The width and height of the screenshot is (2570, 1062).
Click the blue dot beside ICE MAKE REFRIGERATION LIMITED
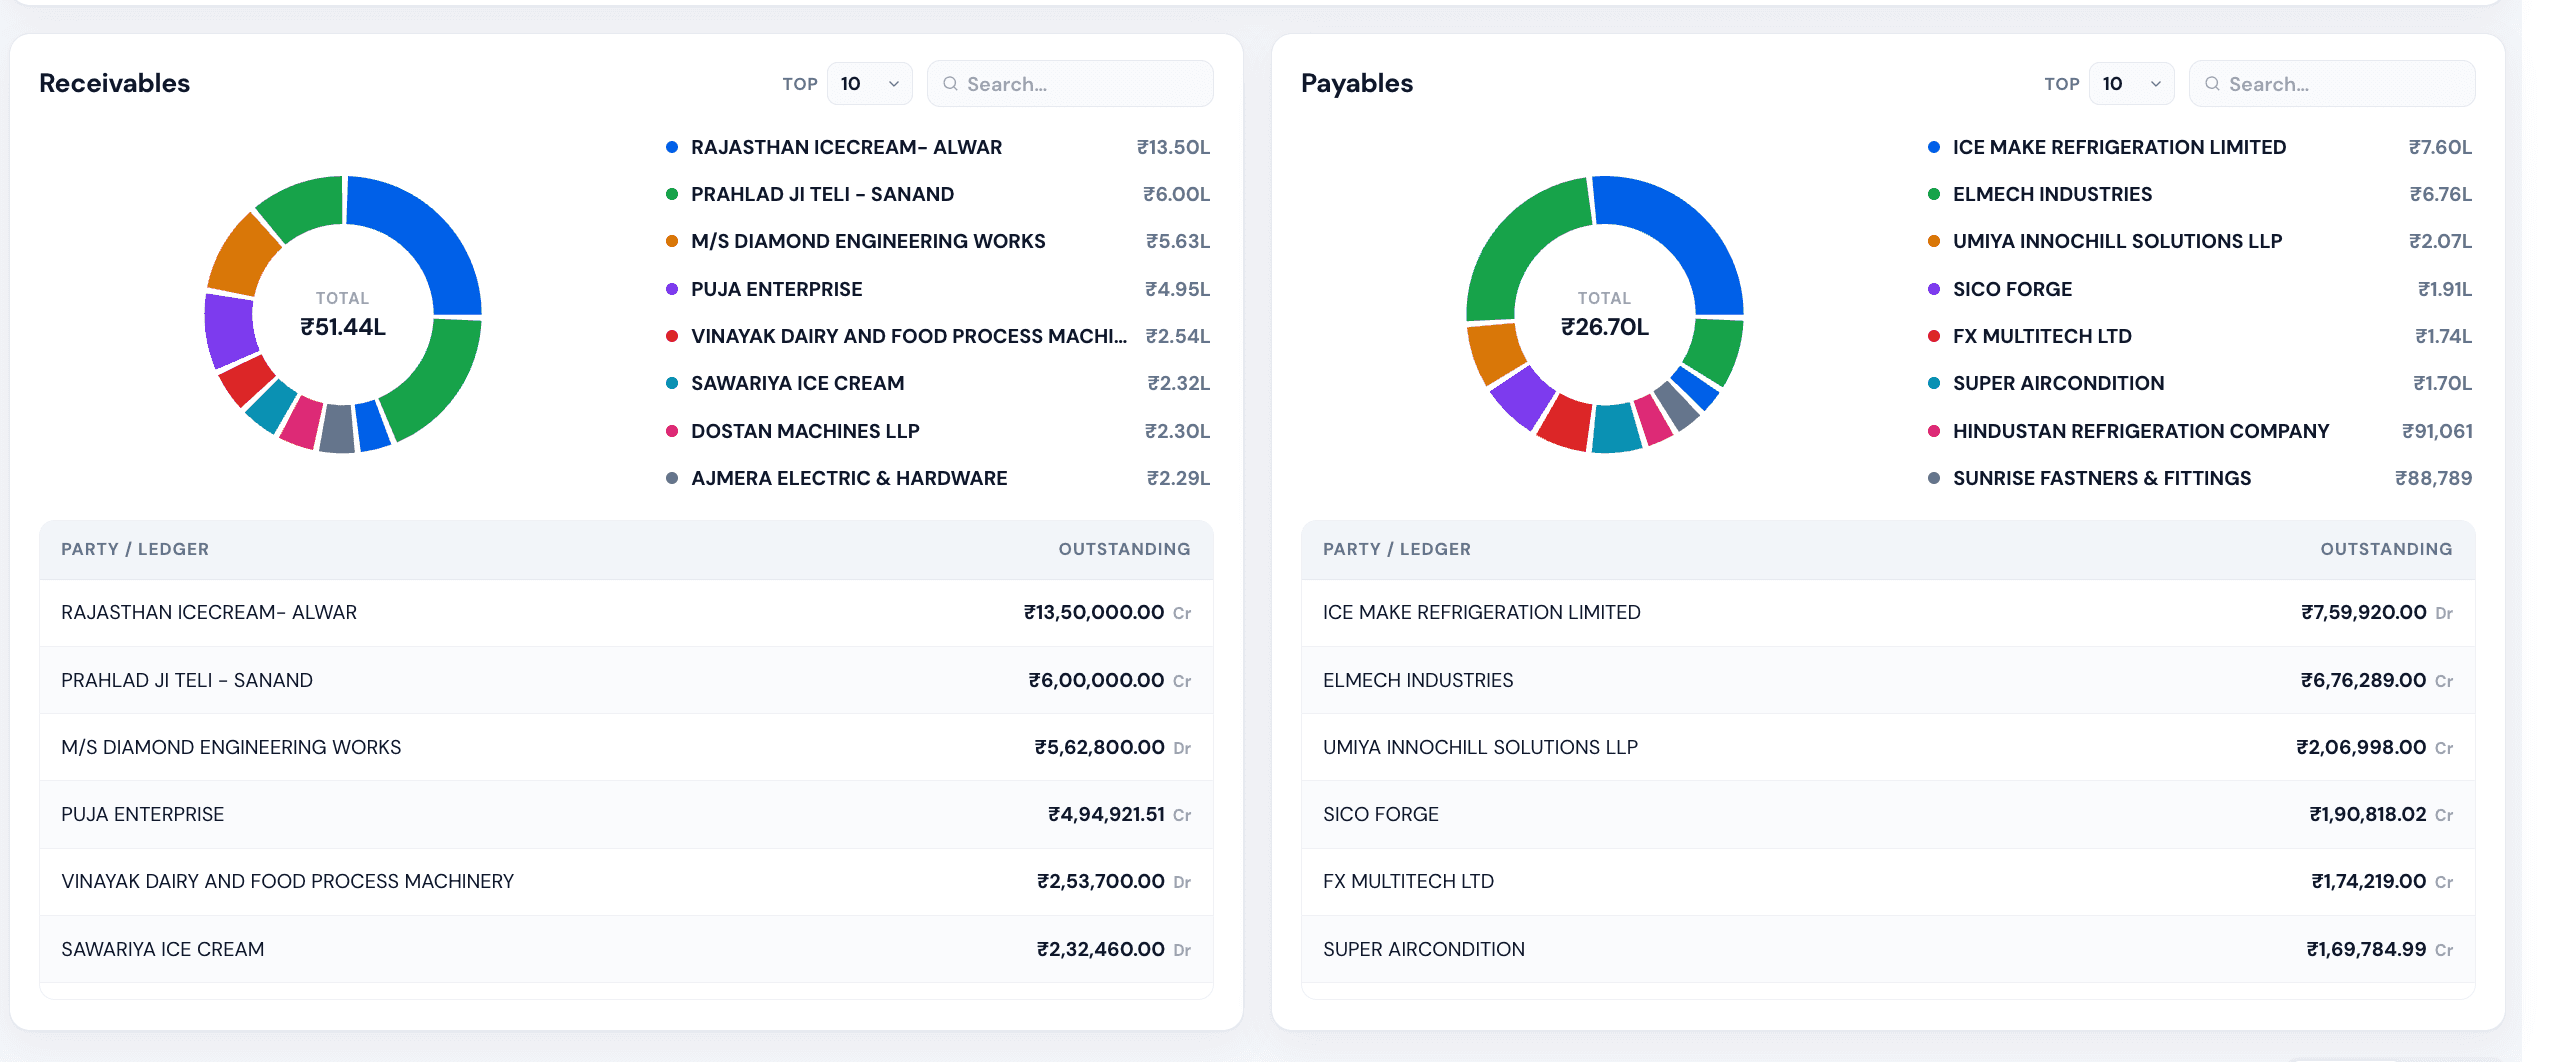point(1934,147)
